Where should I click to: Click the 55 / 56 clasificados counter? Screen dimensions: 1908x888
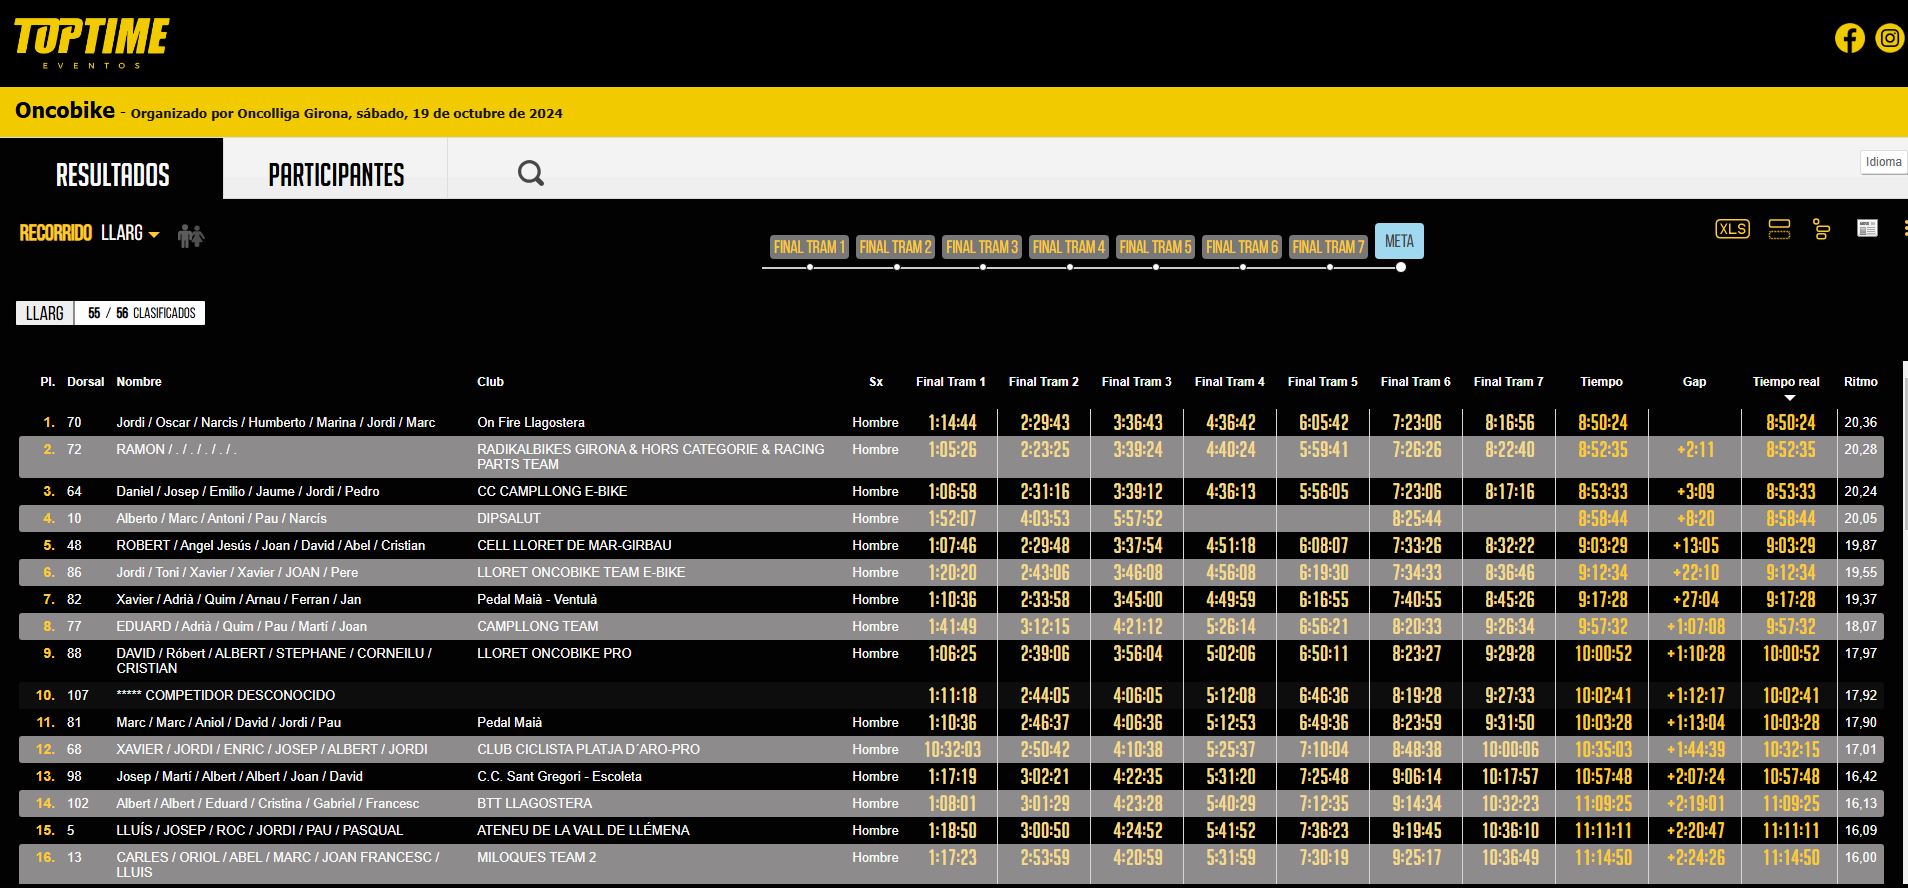point(141,313)
